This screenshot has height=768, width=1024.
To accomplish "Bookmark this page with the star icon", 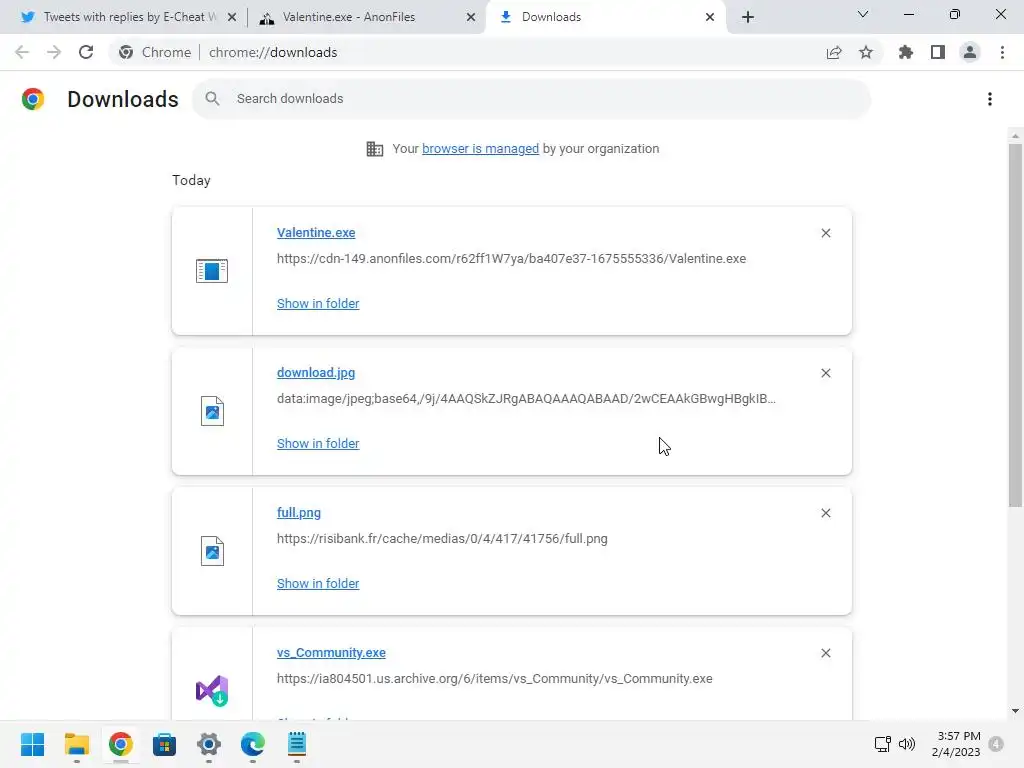I will click(866, 52).
